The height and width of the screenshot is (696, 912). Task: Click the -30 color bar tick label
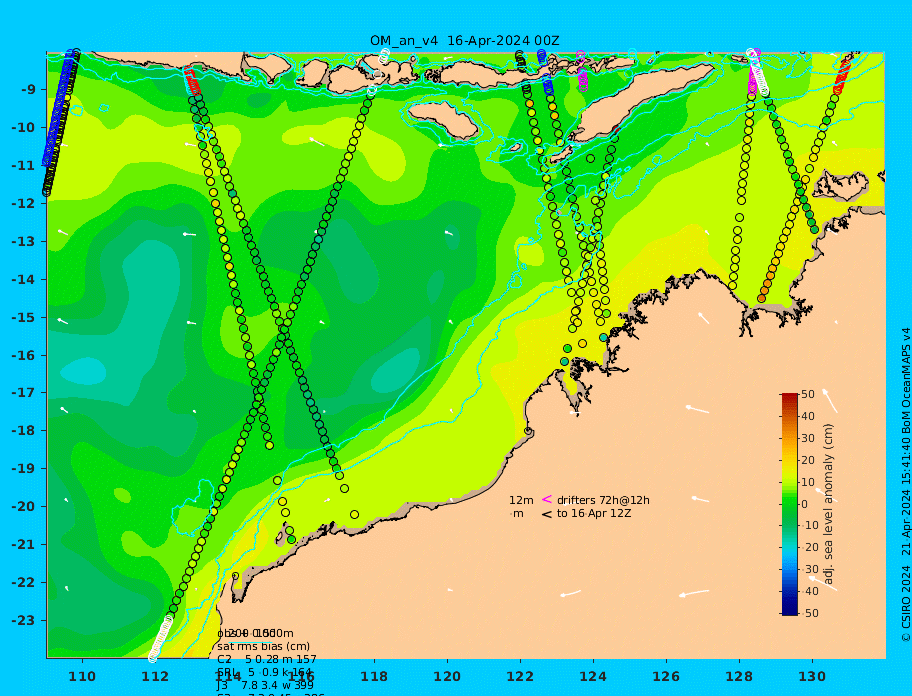pyautogui.click(x=810, y=569)
